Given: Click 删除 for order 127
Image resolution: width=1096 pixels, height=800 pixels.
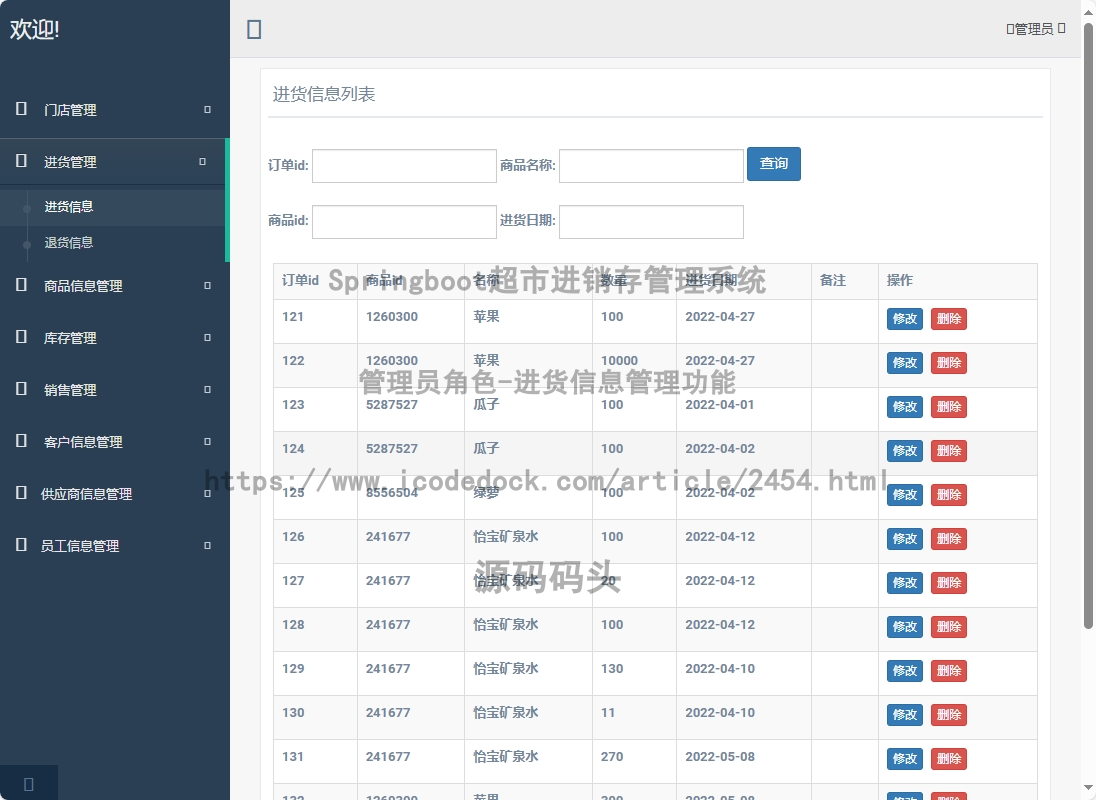Looking at the screenshot, I should pos(949,583).
